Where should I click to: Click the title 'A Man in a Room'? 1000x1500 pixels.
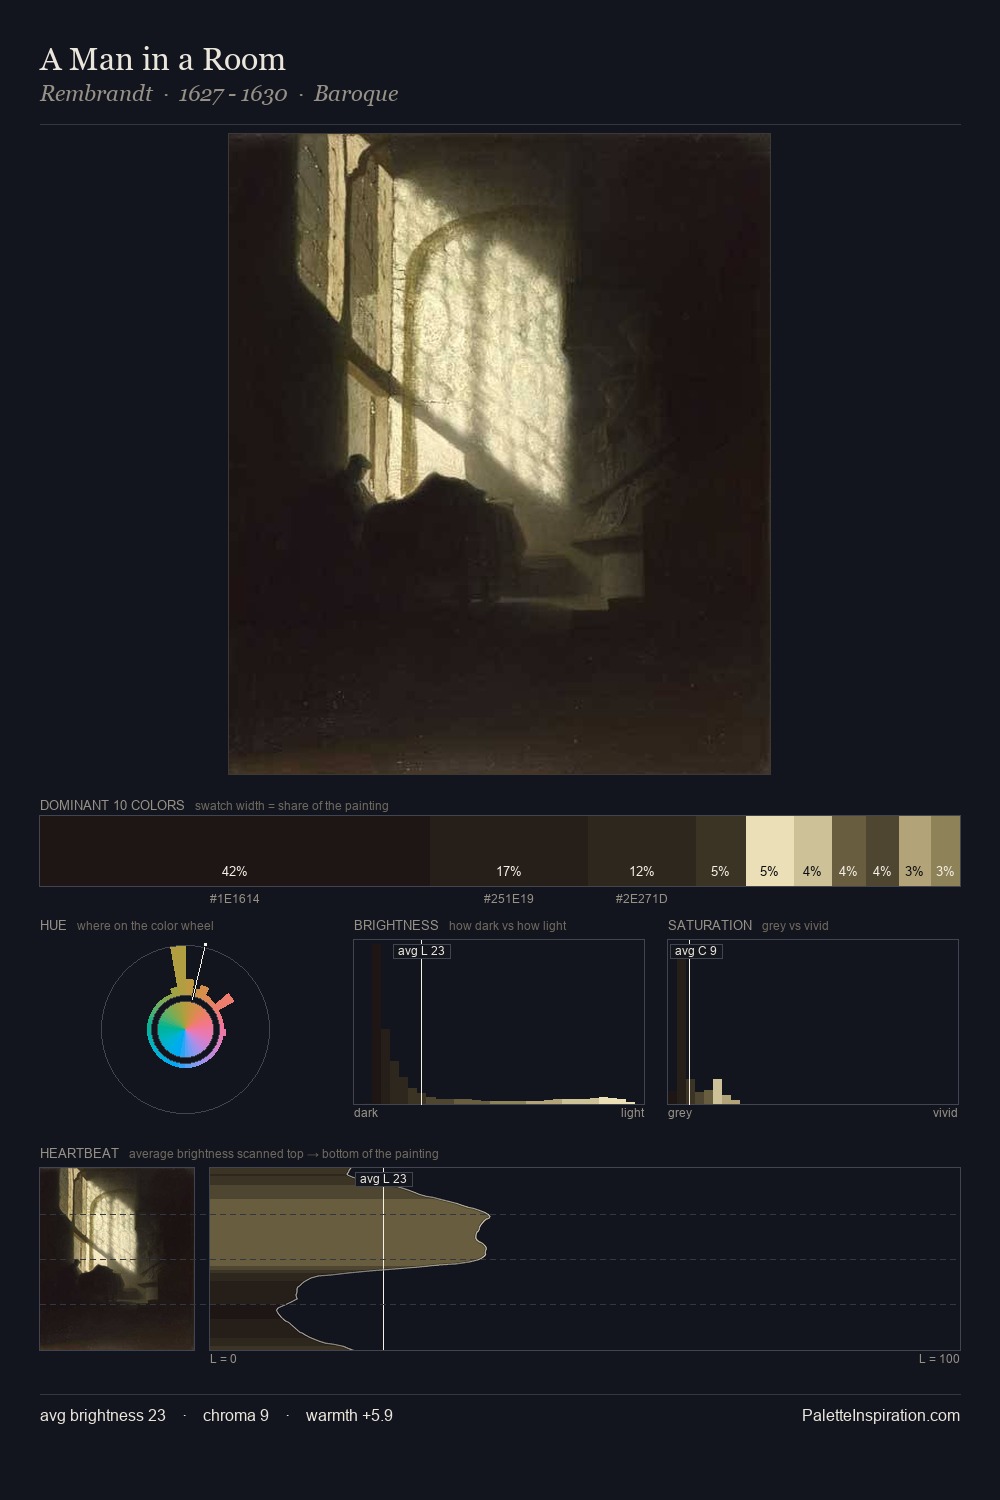tap(163, 60)
